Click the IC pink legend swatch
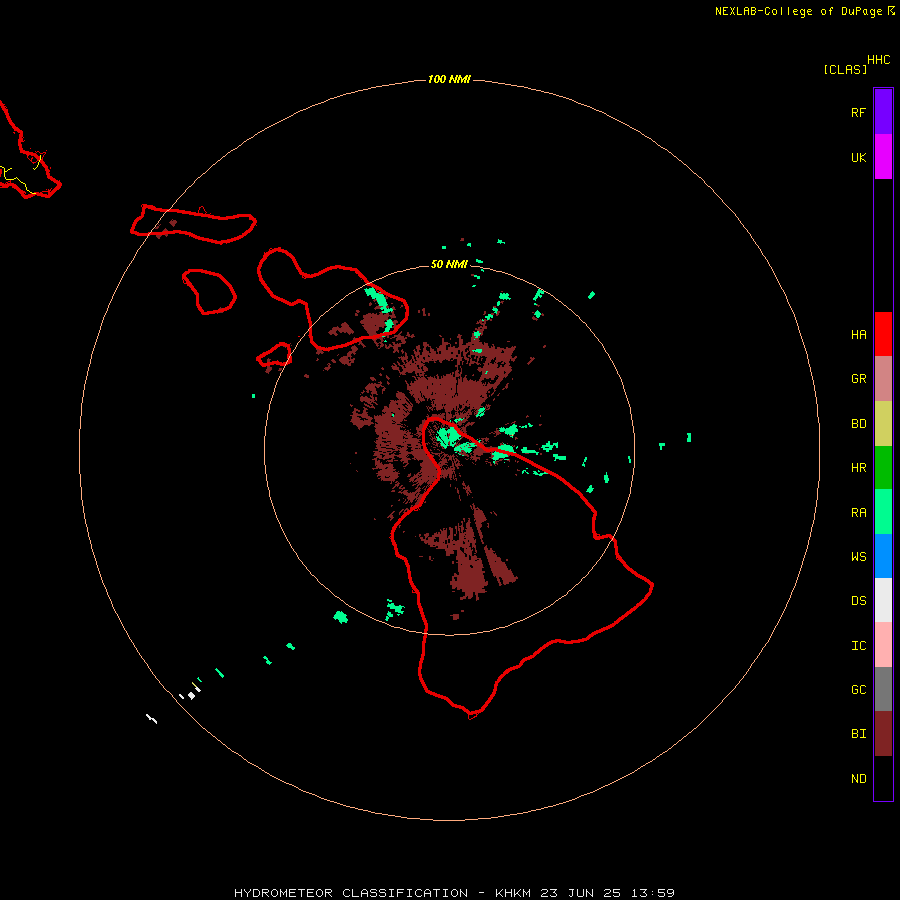The height and width of the screenshot is (900, 900). [883, 645]
